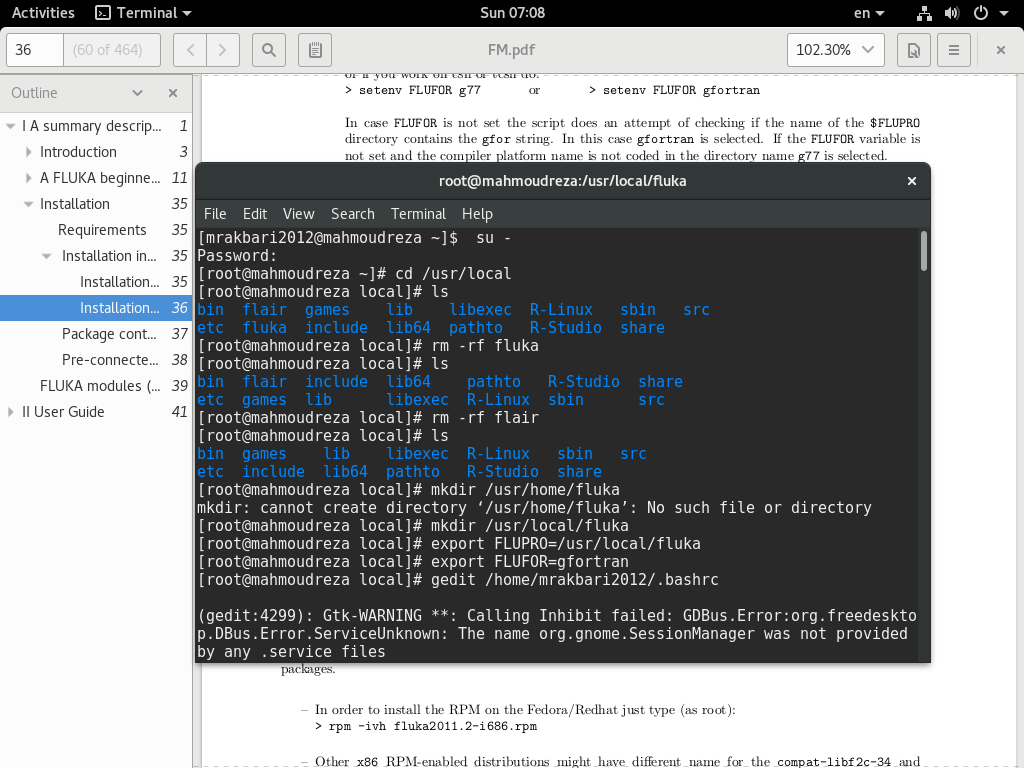Close the Outline sidebar
Screen dimensions: 1024x768
pyautogui.click(x=173, y=93)
